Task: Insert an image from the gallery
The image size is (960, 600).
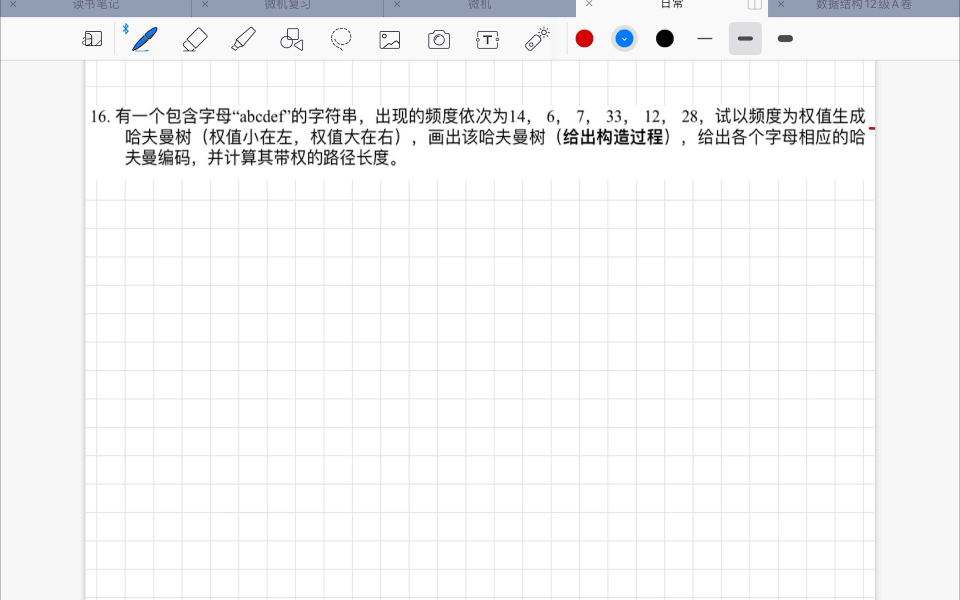Action: 388,38
